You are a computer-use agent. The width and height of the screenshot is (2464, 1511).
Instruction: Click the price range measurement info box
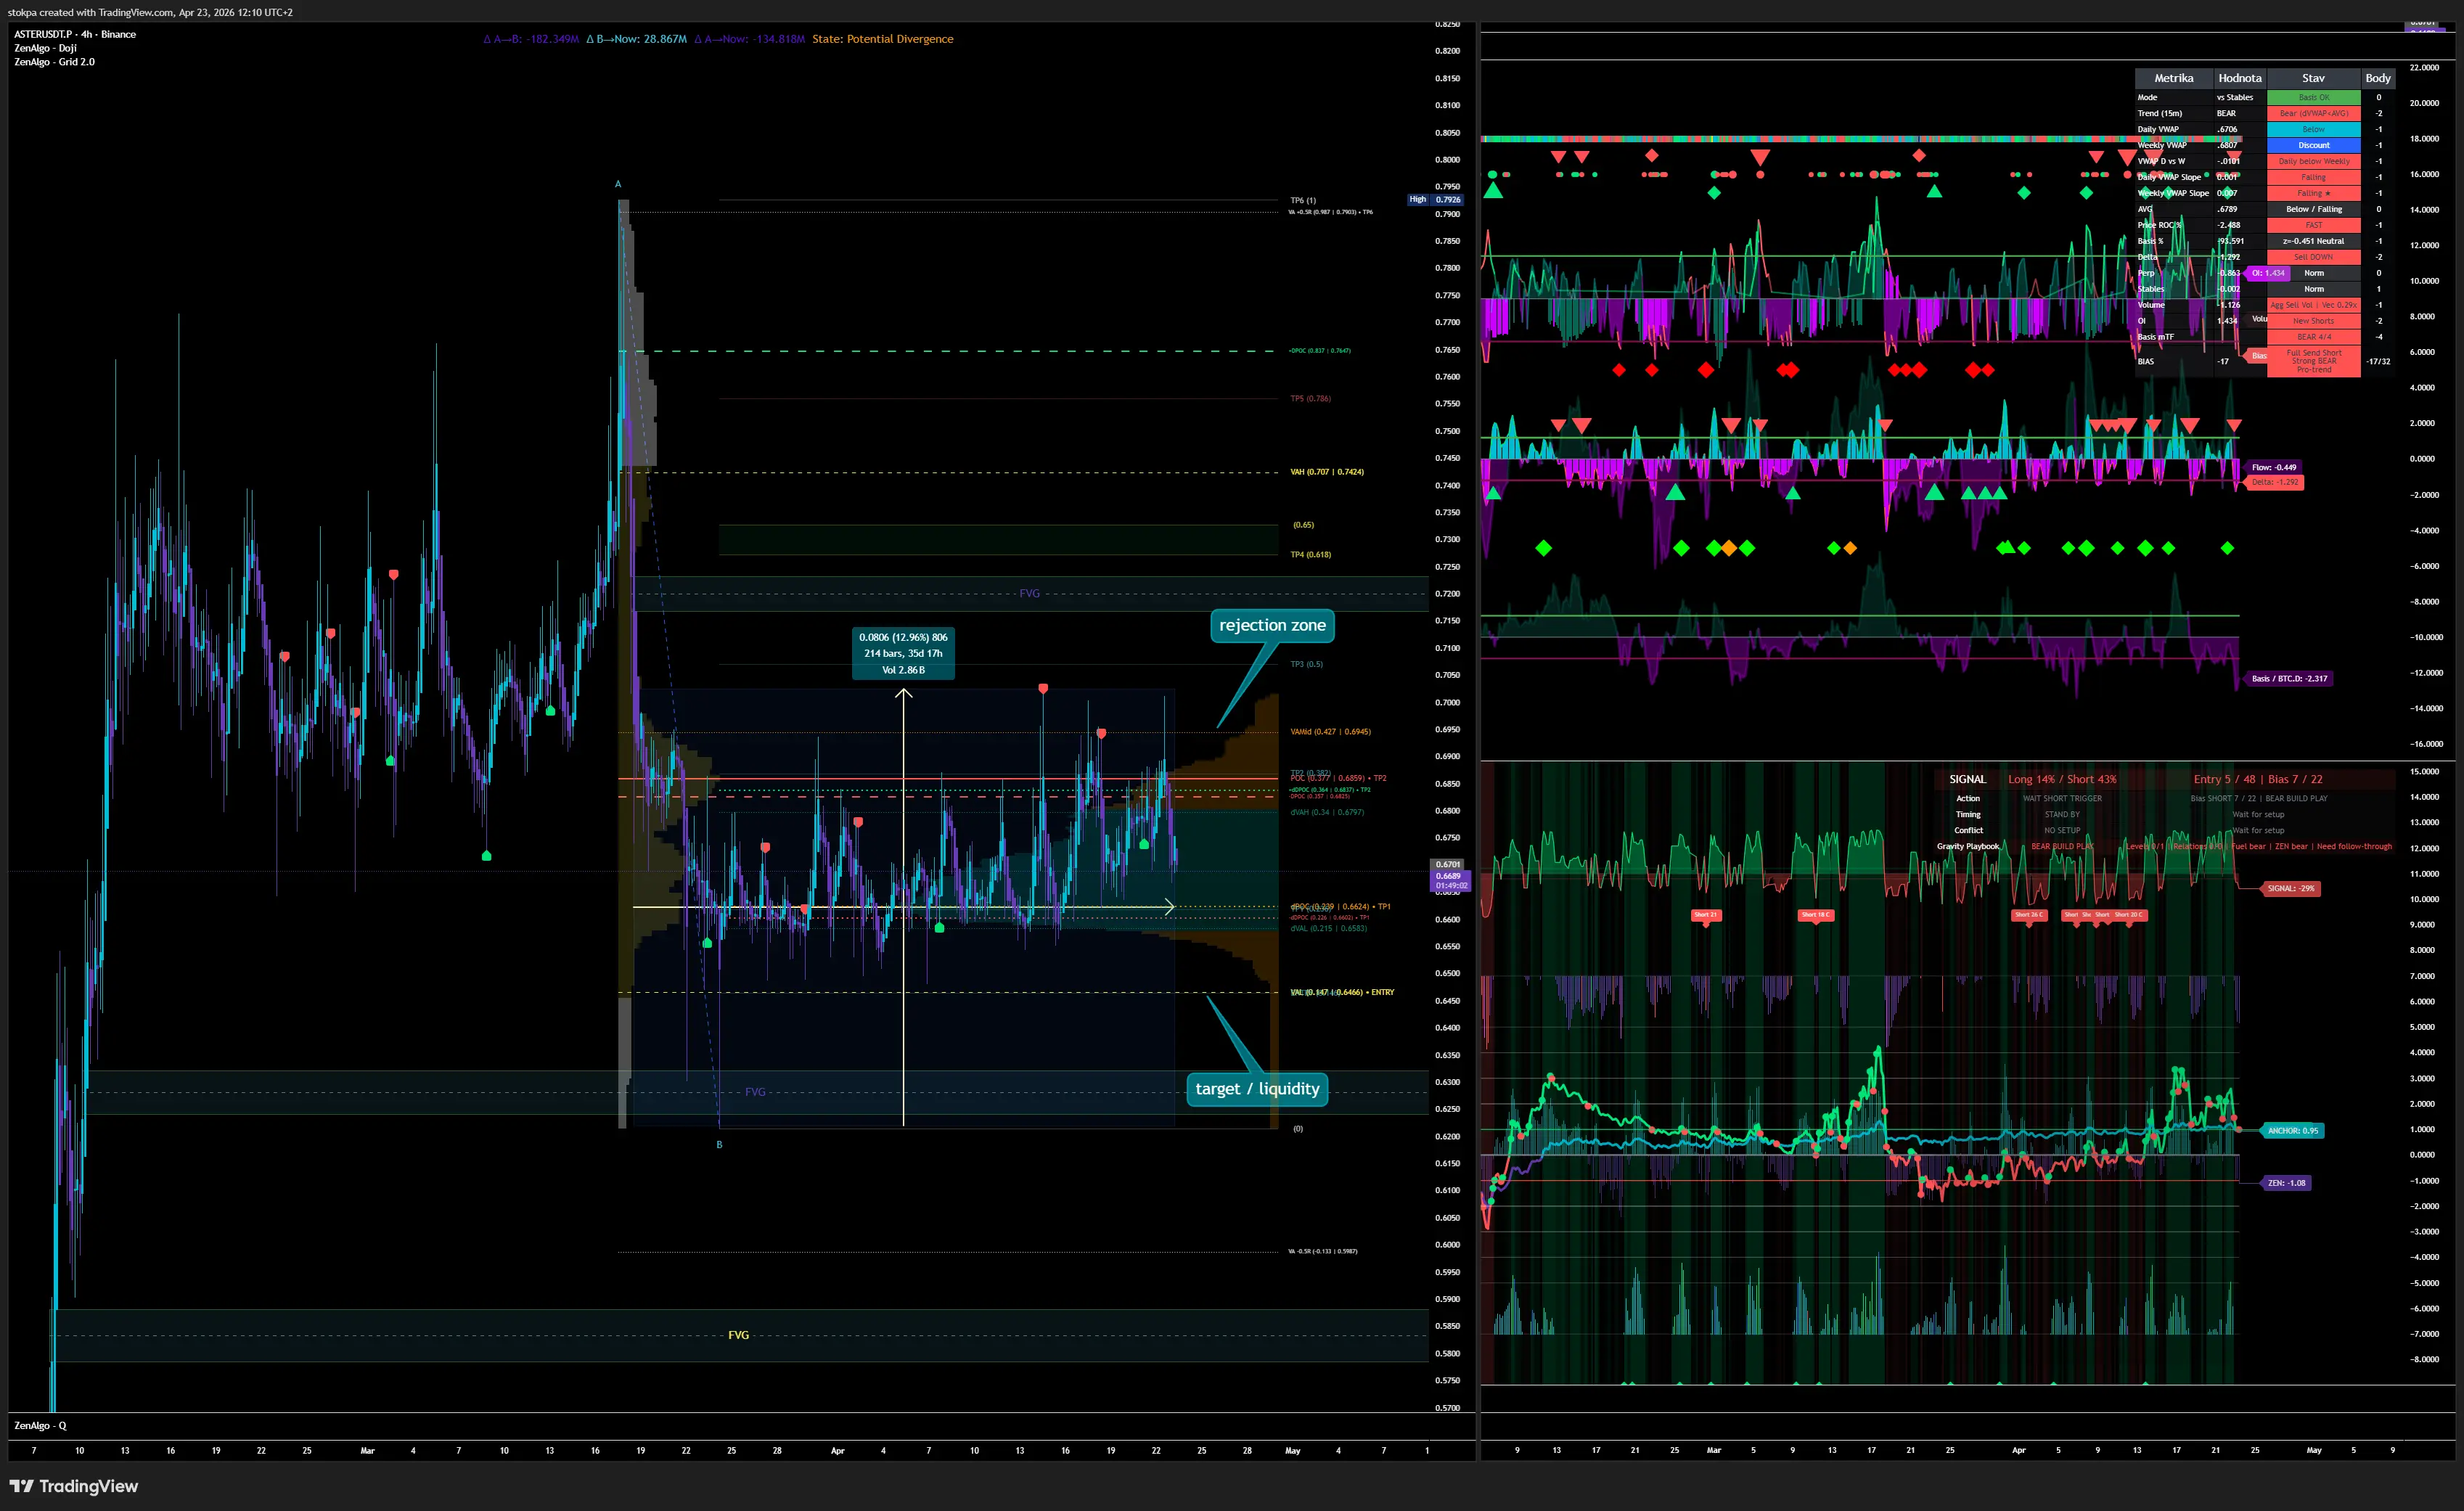coord(903,653)
